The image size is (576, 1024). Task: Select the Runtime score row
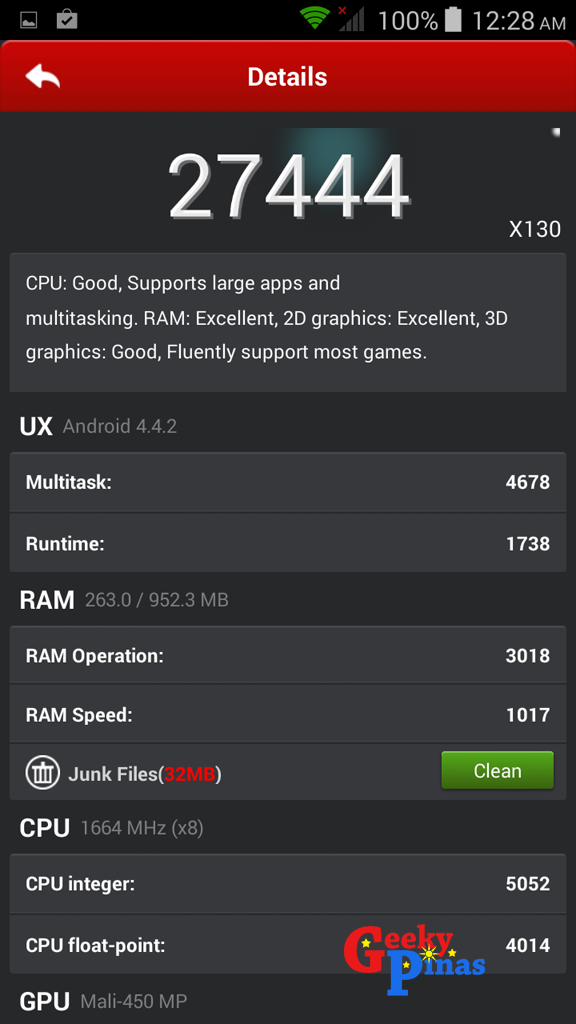[x=288, y=543]
